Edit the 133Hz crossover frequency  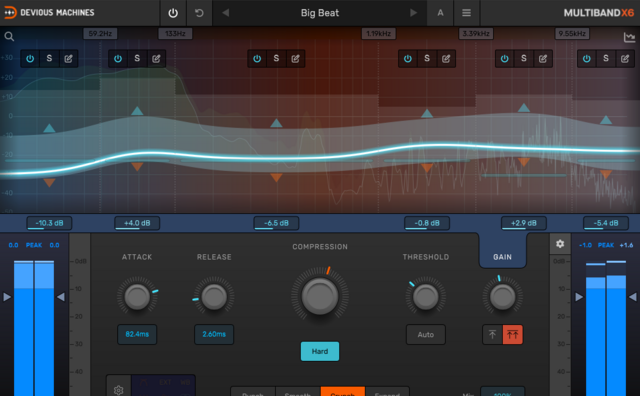[175, 33]
